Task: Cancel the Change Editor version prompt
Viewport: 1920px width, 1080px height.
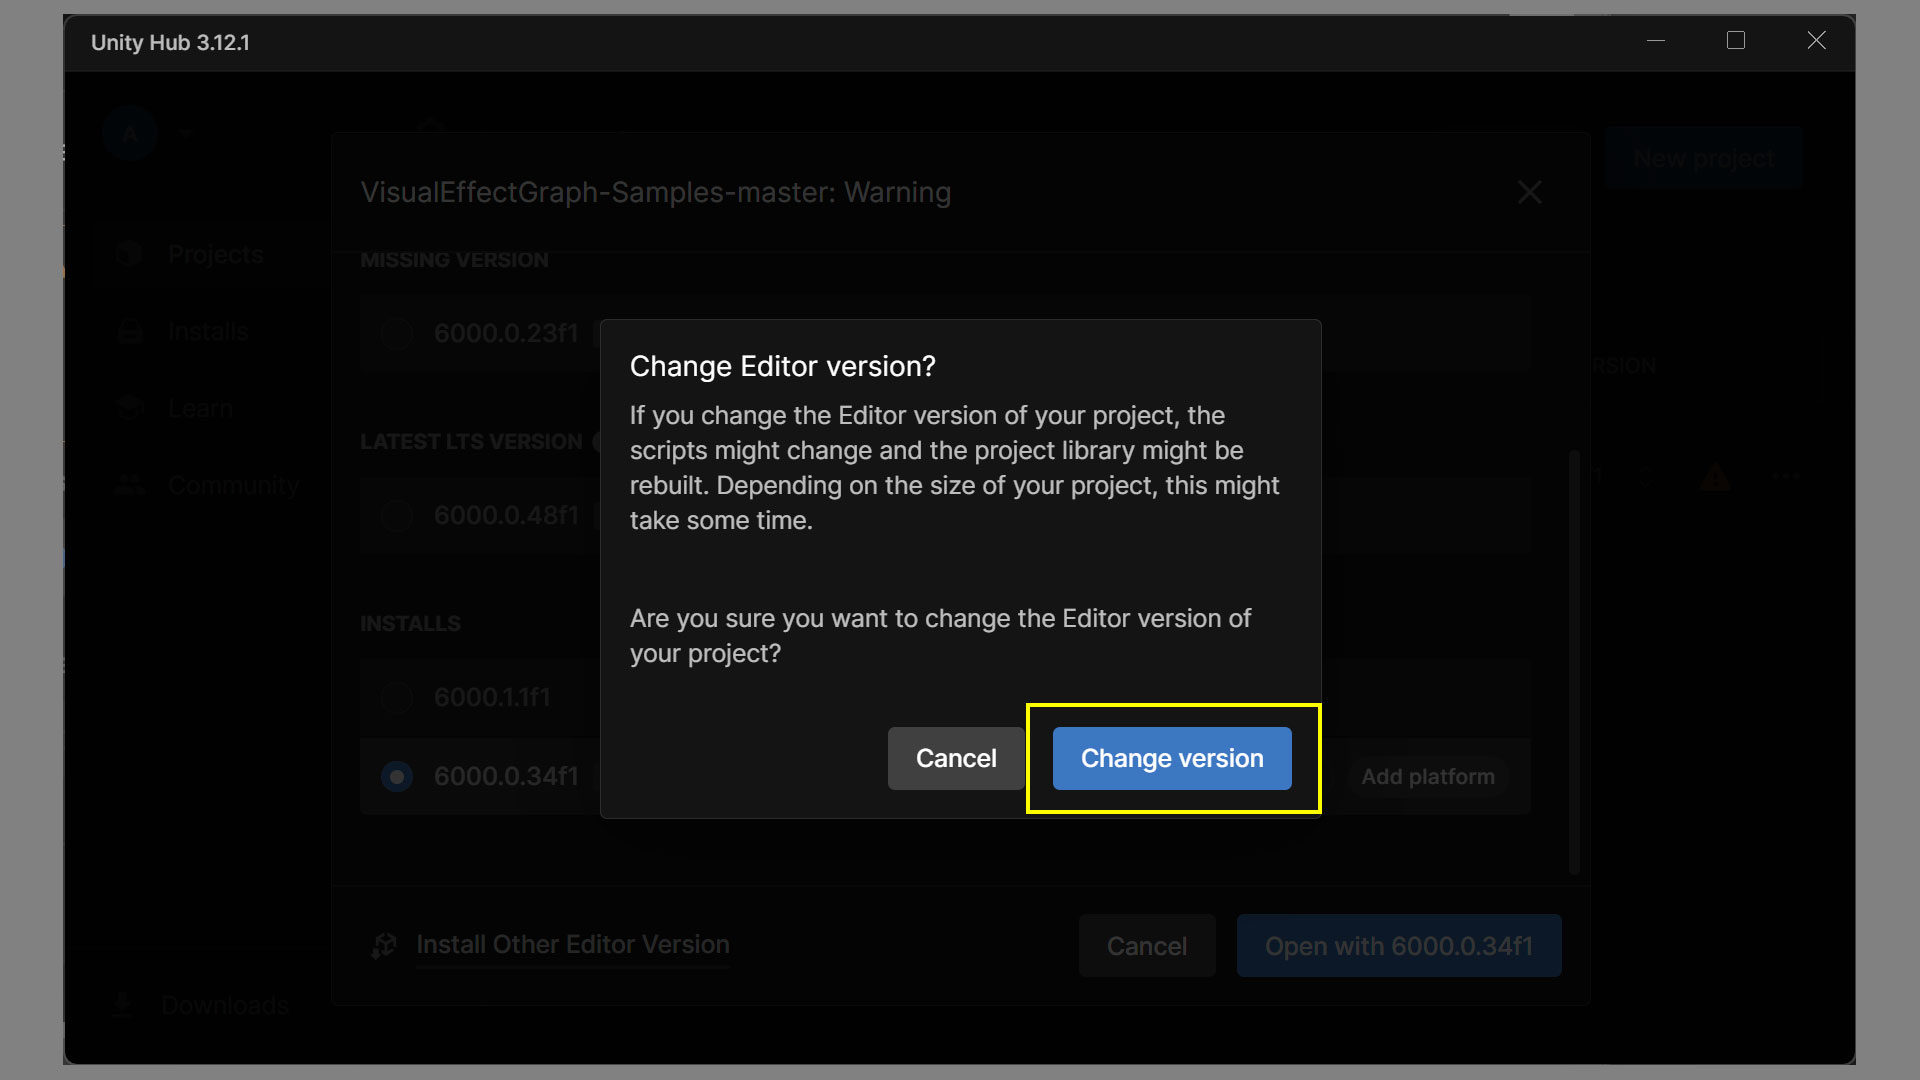Action: [955, 758]
